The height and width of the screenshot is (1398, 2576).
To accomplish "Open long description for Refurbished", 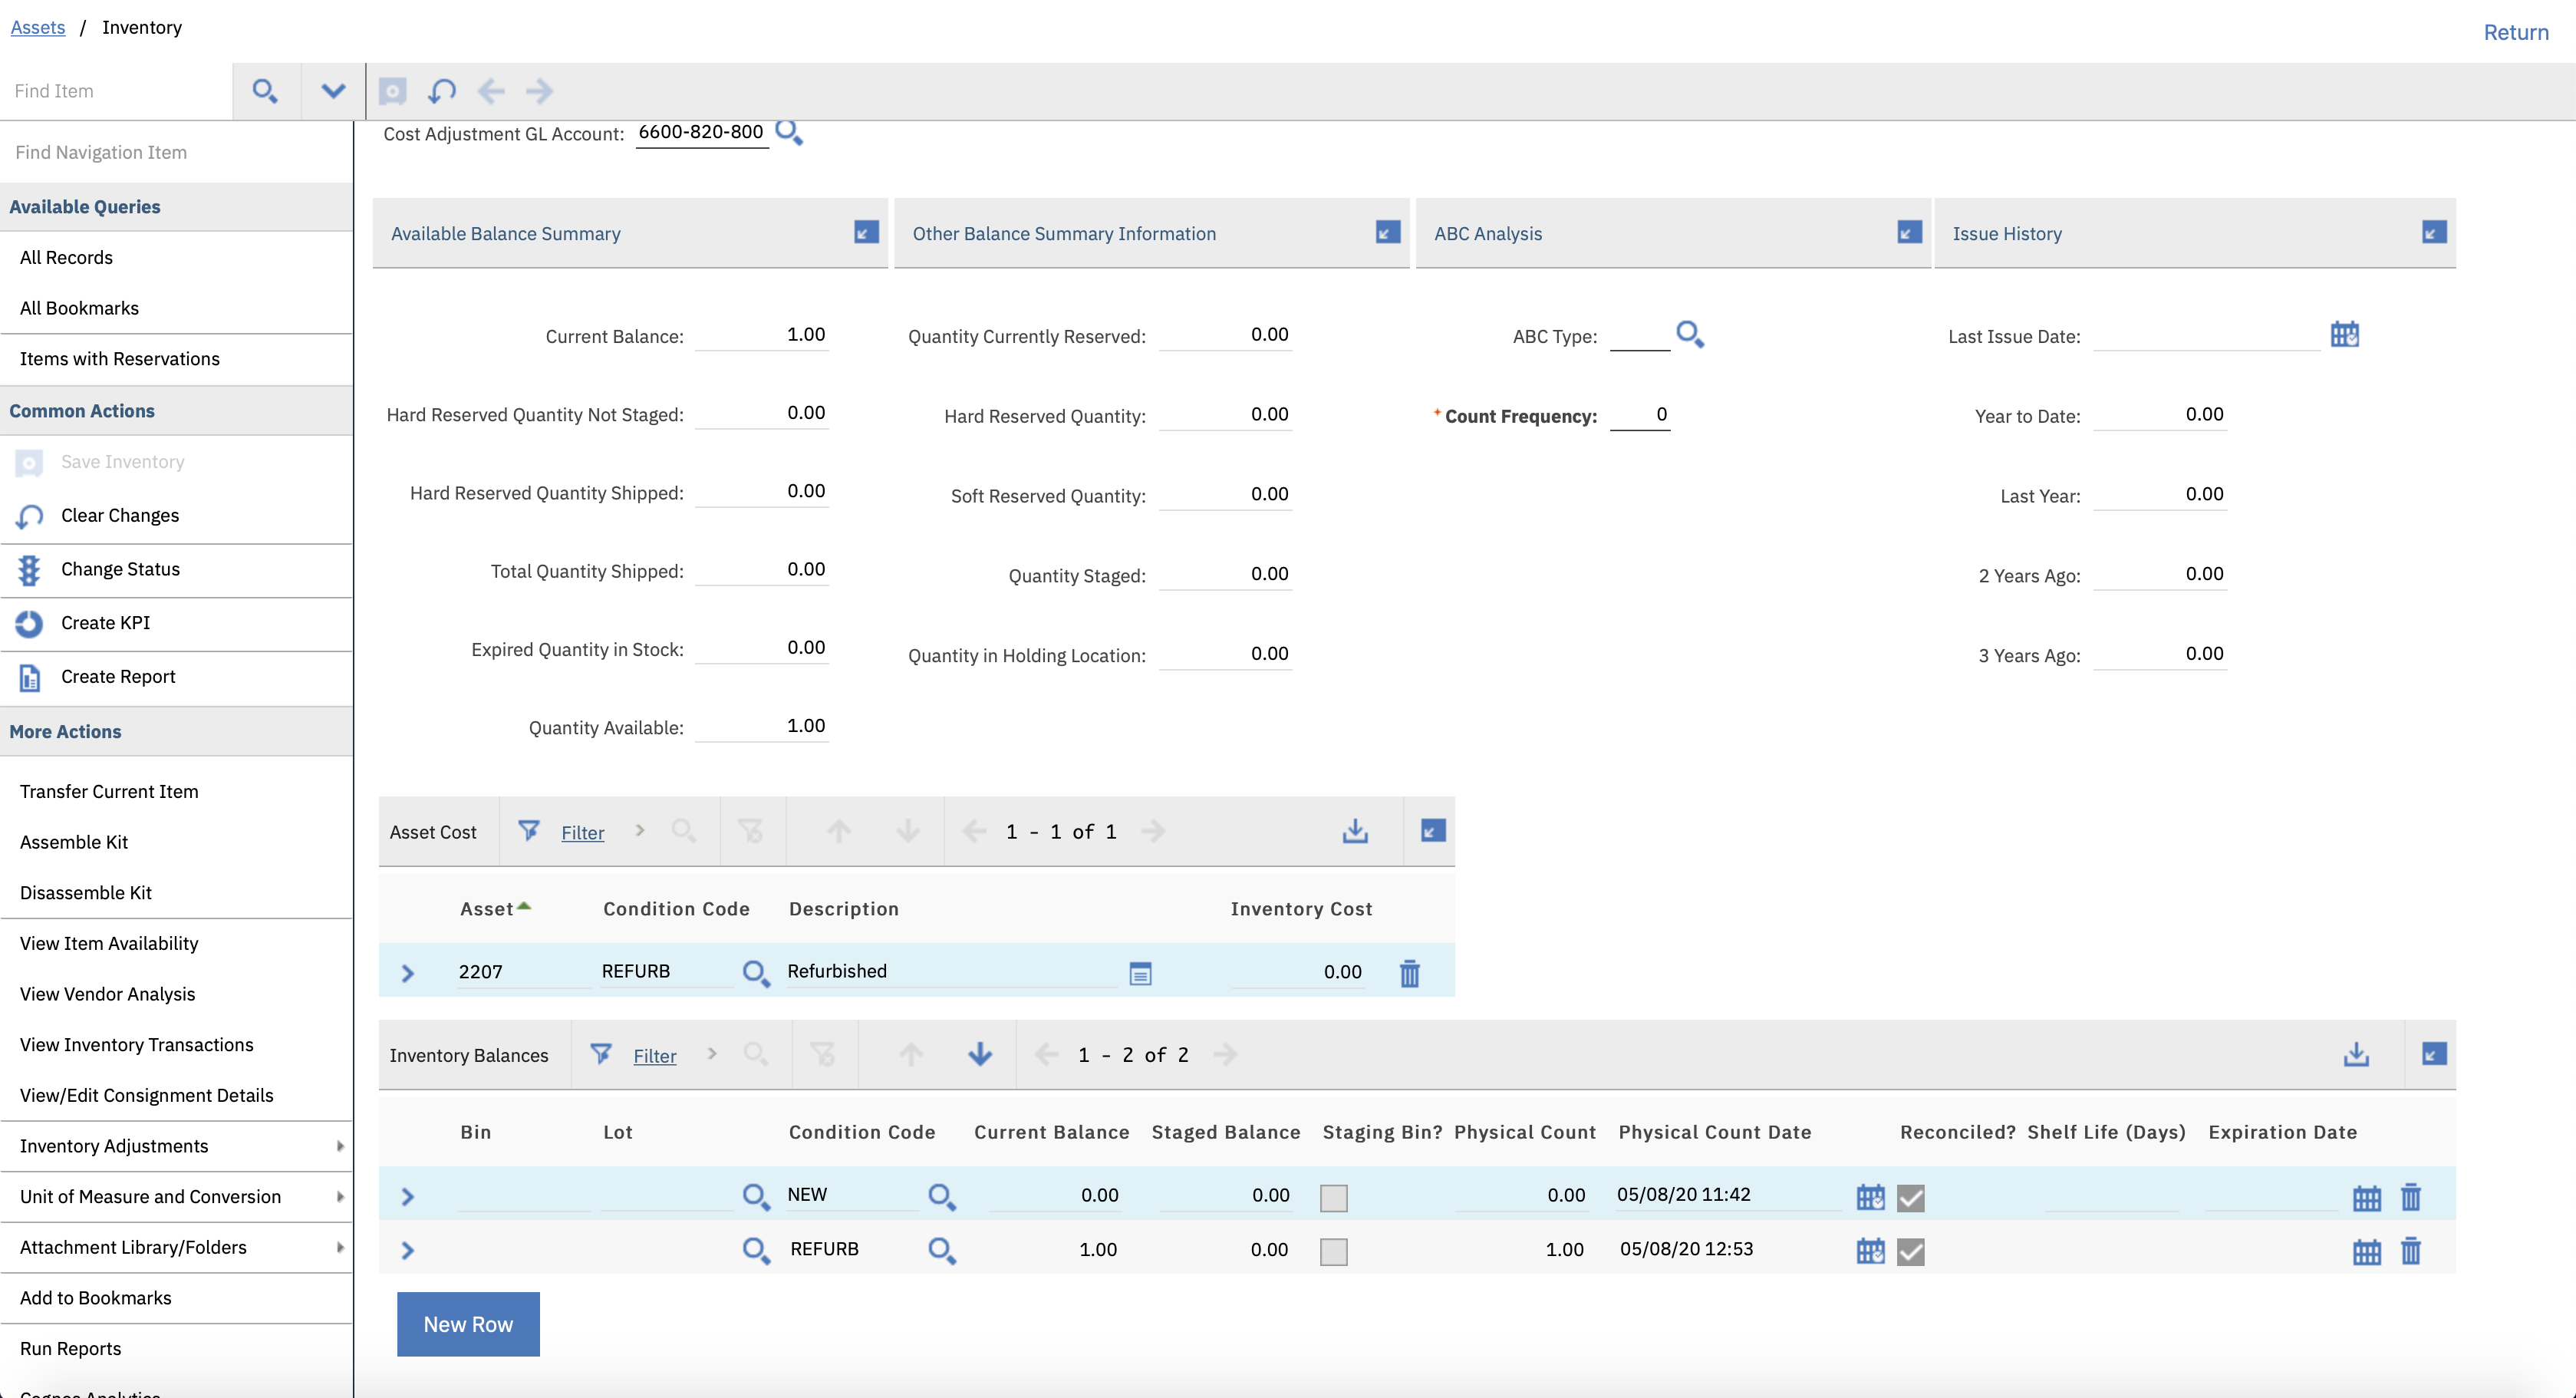I will tap(1140, 973).
